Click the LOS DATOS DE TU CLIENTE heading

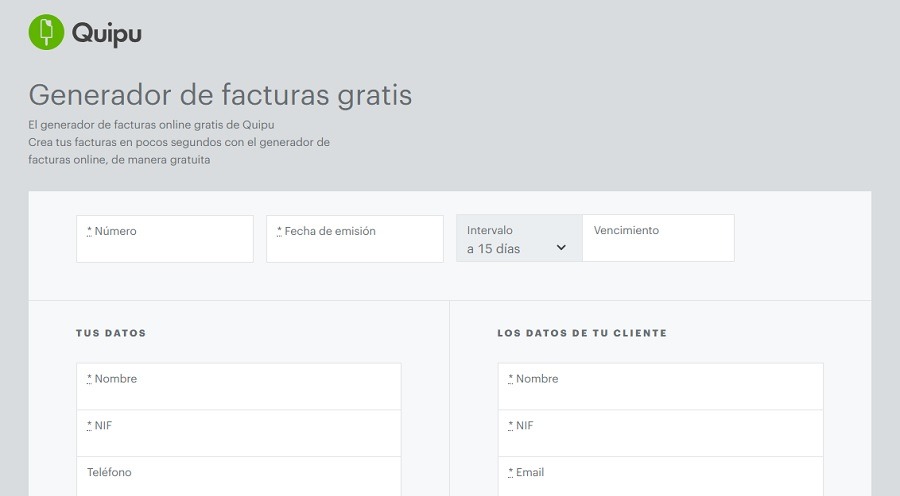pos(582,333)
